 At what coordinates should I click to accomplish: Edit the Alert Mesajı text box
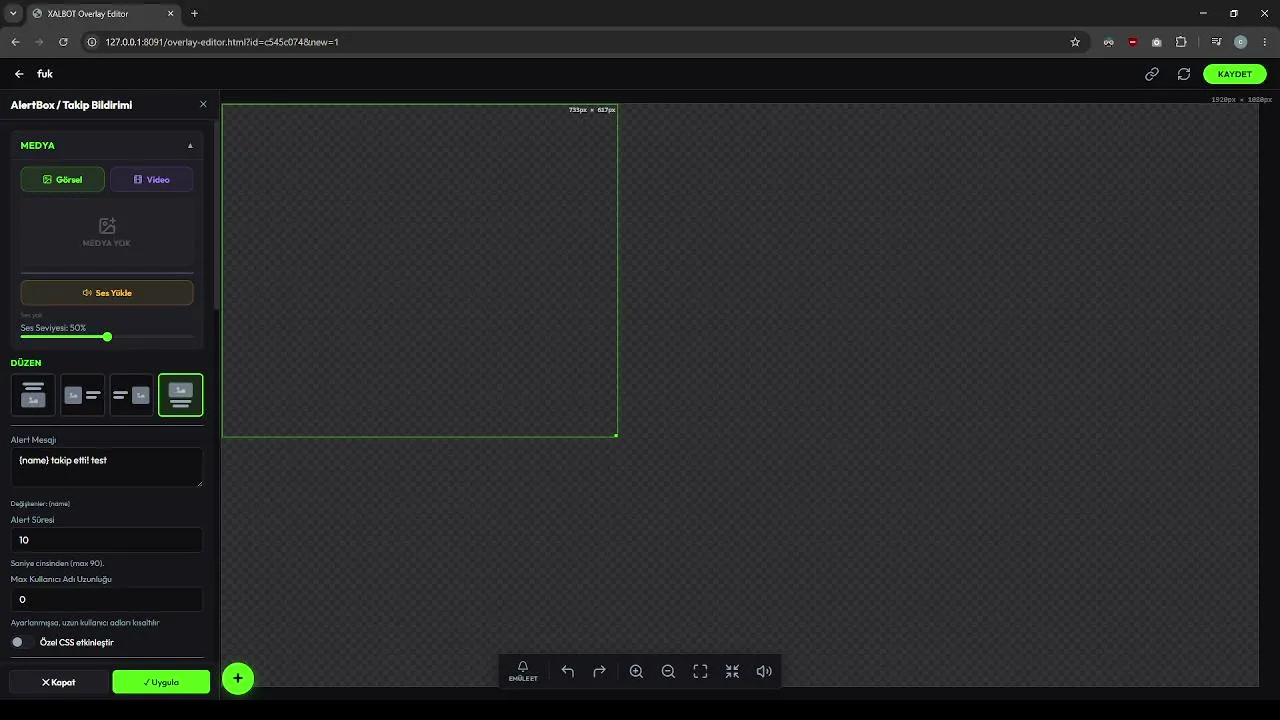coord(107,467)
